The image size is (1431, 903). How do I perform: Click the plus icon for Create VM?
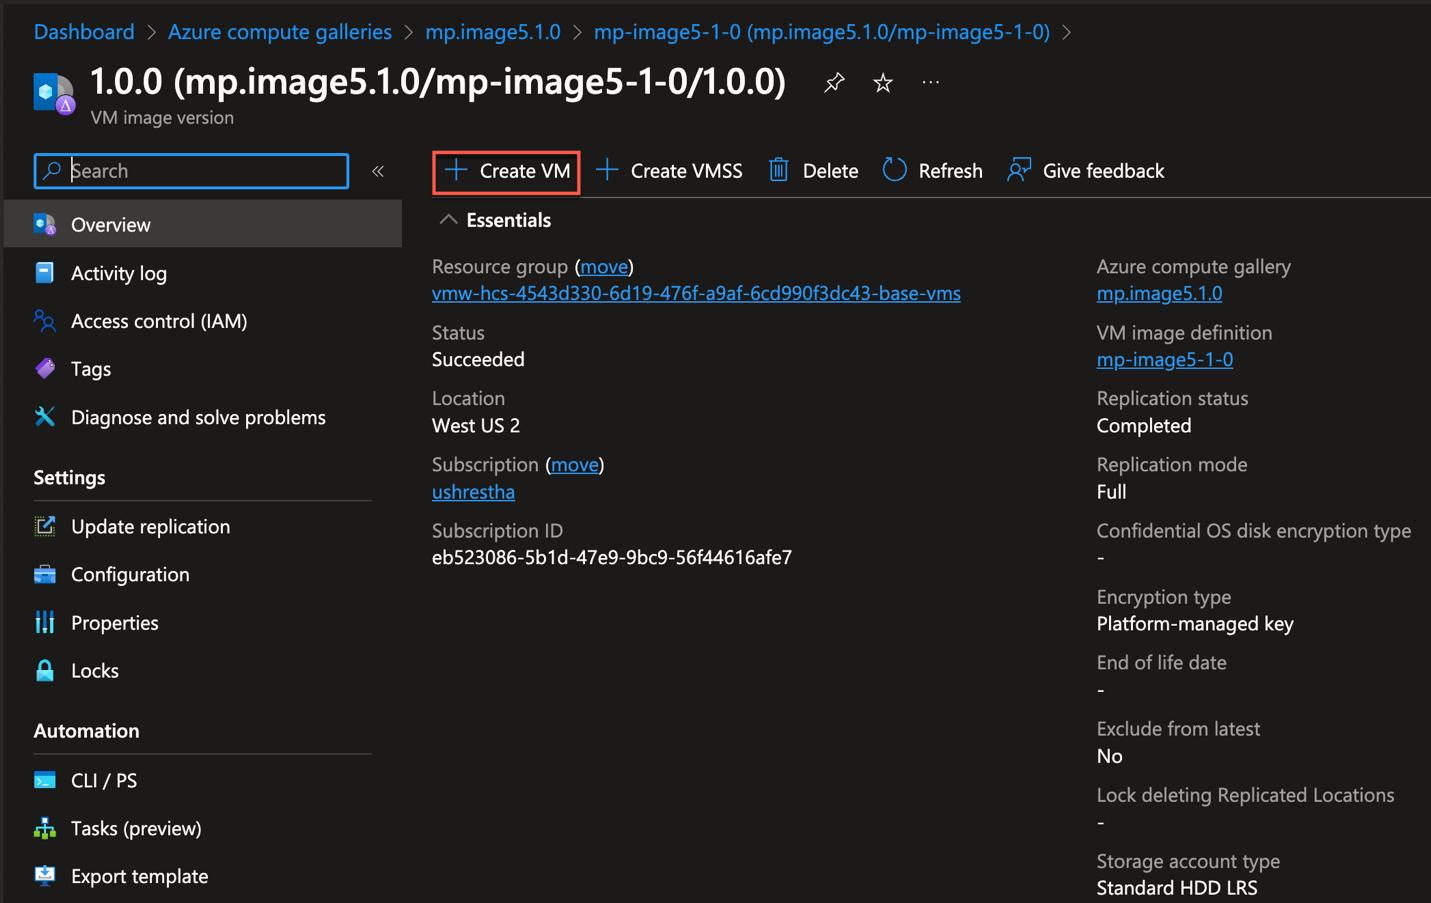(456, 170)
